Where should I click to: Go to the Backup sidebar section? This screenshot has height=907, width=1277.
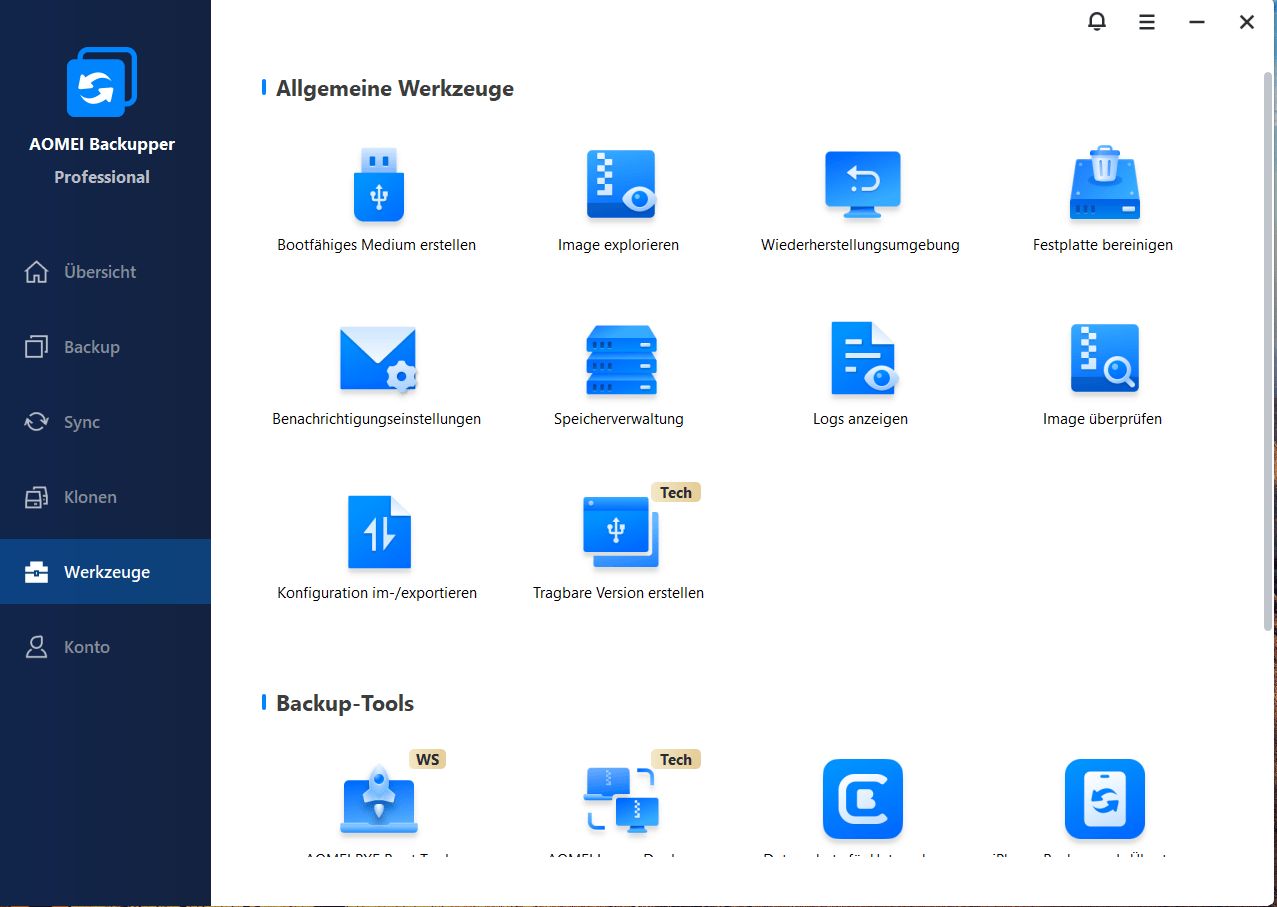pos(91,347)
